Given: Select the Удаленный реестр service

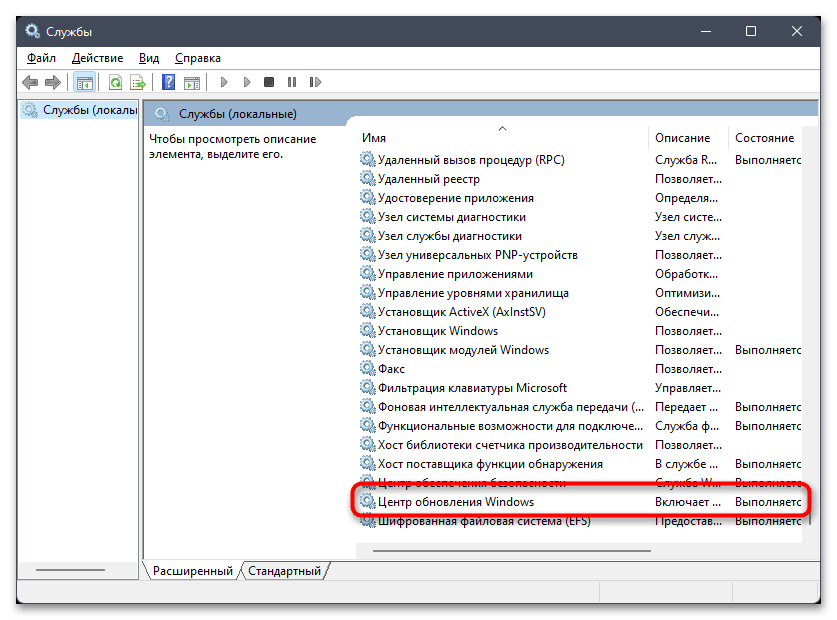Looking at the screenshot, I should point(429,179).
